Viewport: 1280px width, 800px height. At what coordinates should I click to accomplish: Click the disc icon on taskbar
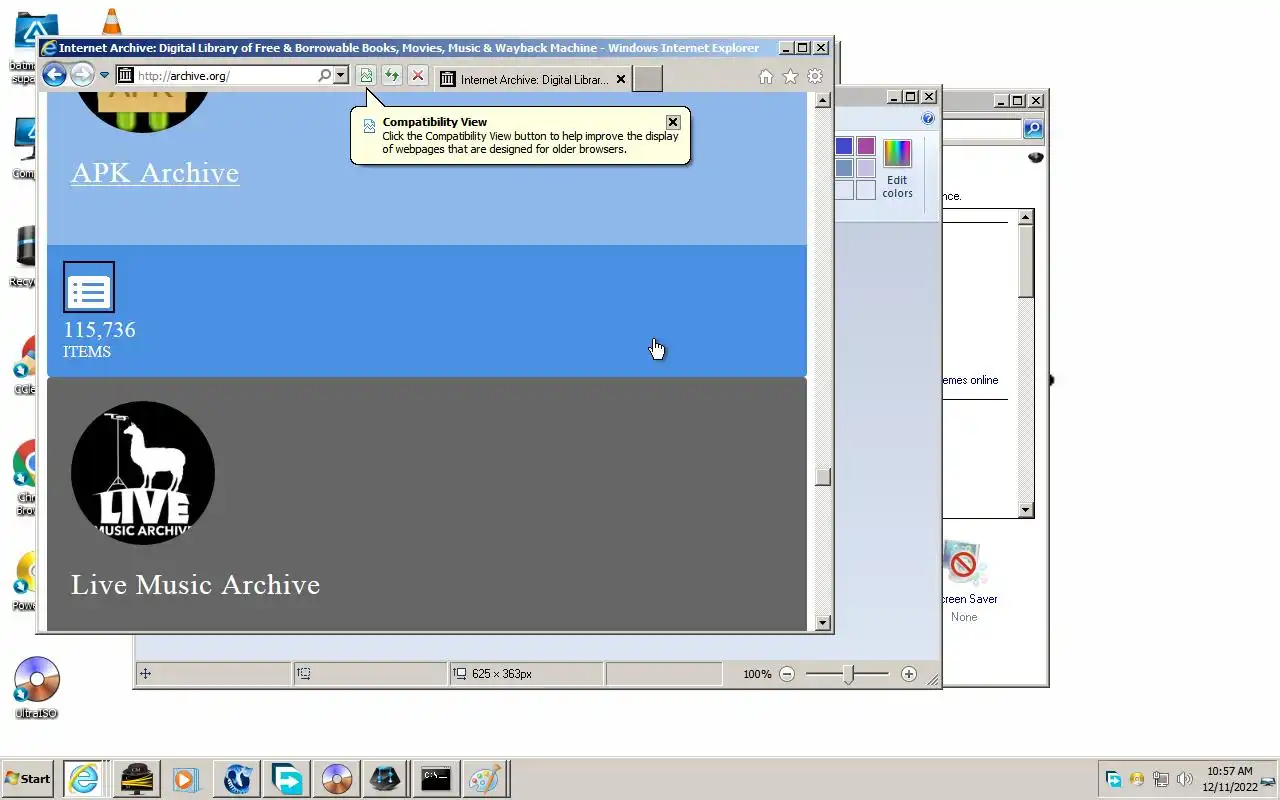point(336,778)
